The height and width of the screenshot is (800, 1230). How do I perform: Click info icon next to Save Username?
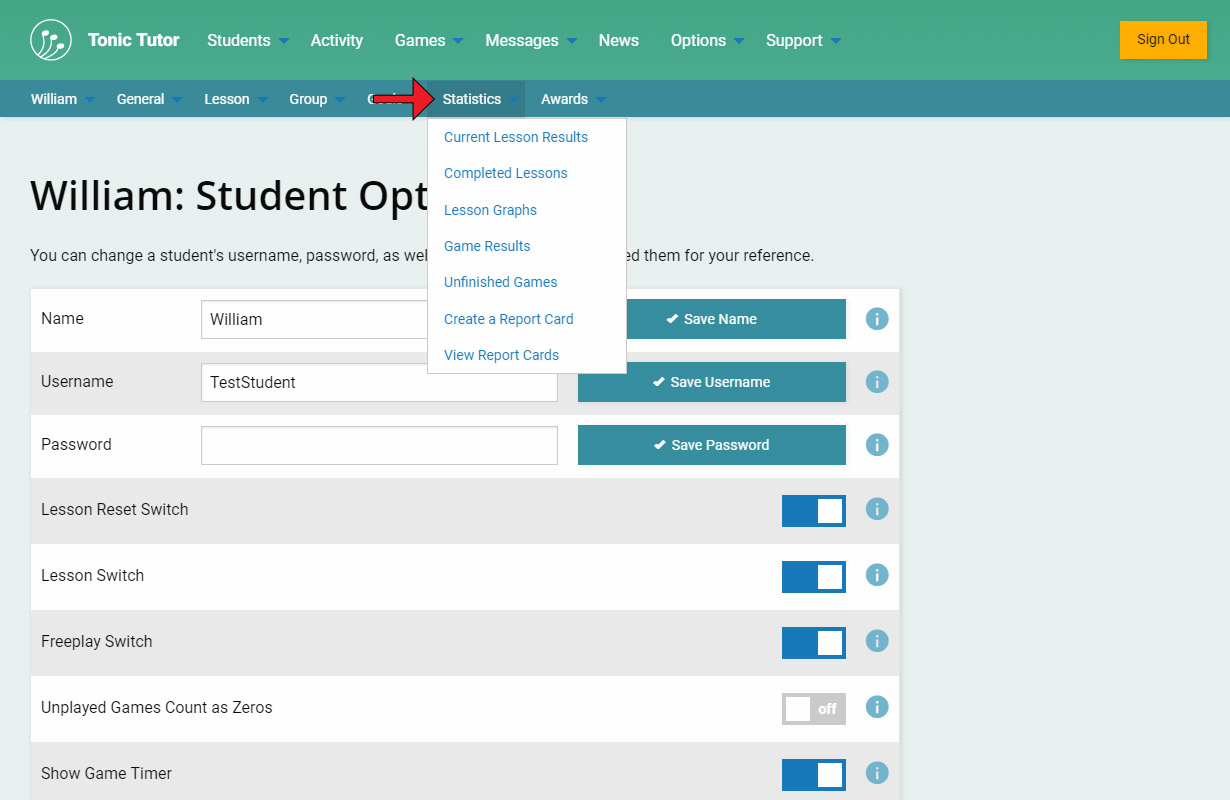[877, 382]
